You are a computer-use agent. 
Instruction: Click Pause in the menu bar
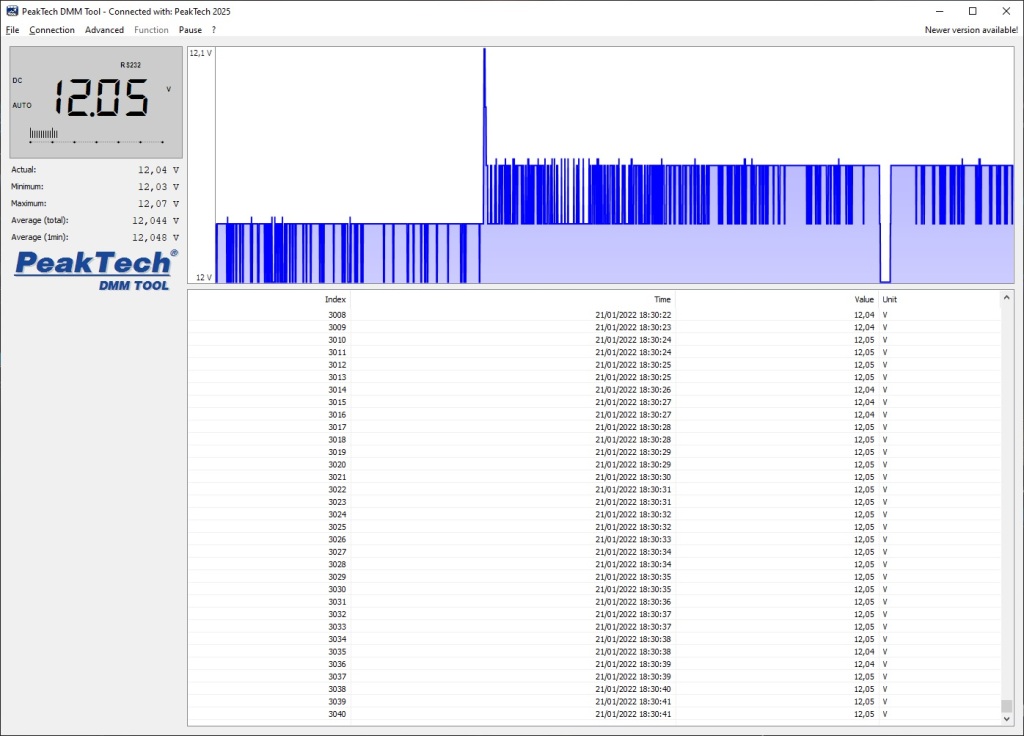(190, 30)
